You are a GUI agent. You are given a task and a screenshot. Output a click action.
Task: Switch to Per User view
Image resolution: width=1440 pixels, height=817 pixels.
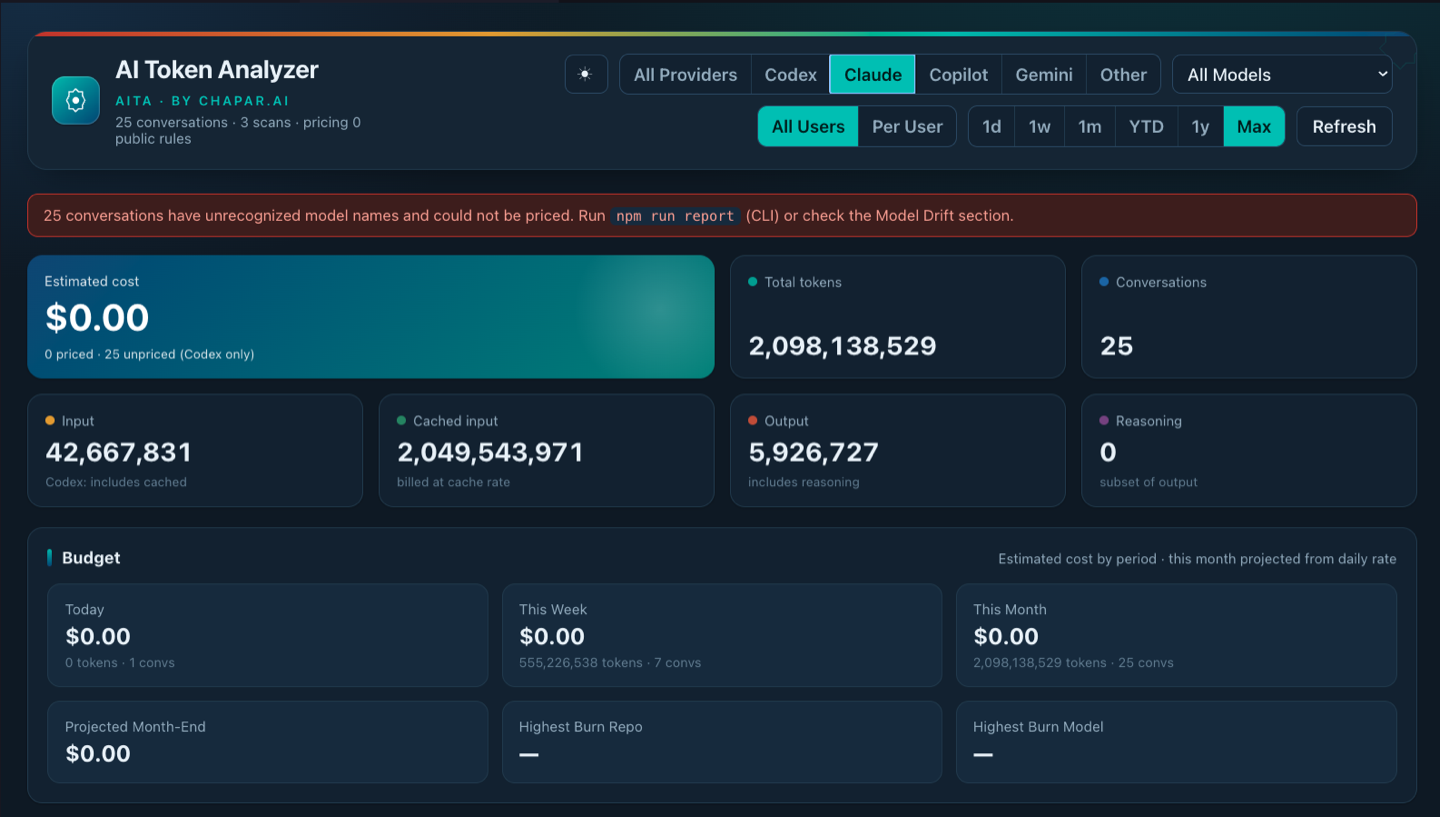coord(907,127)
